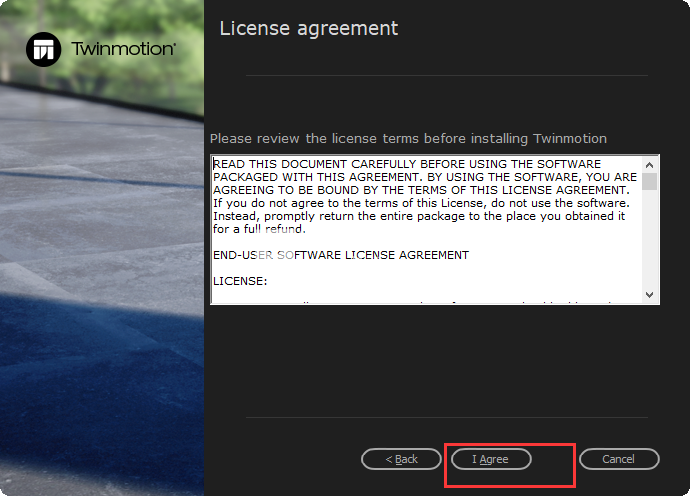
Task: Click the license scrollbar down arrow
Action: [x=649, y=294]
